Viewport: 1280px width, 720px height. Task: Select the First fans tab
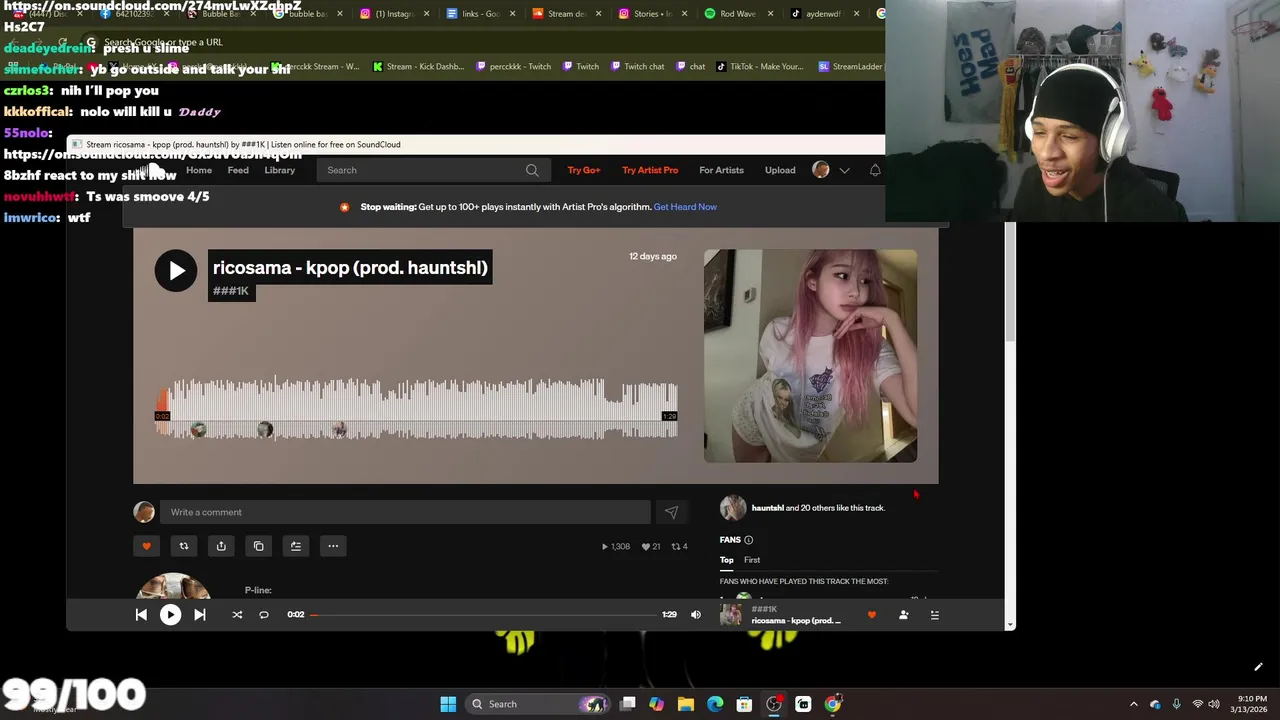pos(752,560)
